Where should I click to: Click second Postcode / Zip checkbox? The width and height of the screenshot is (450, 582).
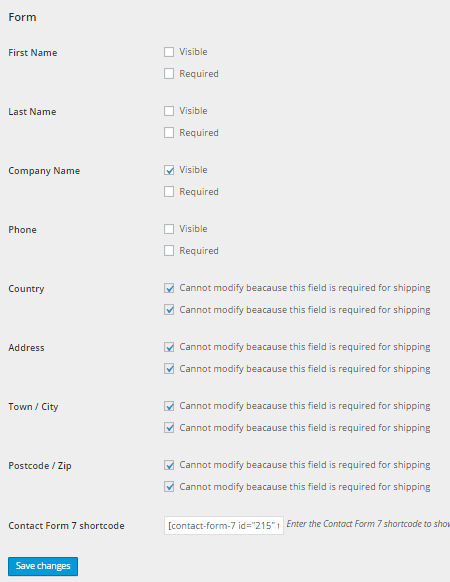click(x=169, y=487)
